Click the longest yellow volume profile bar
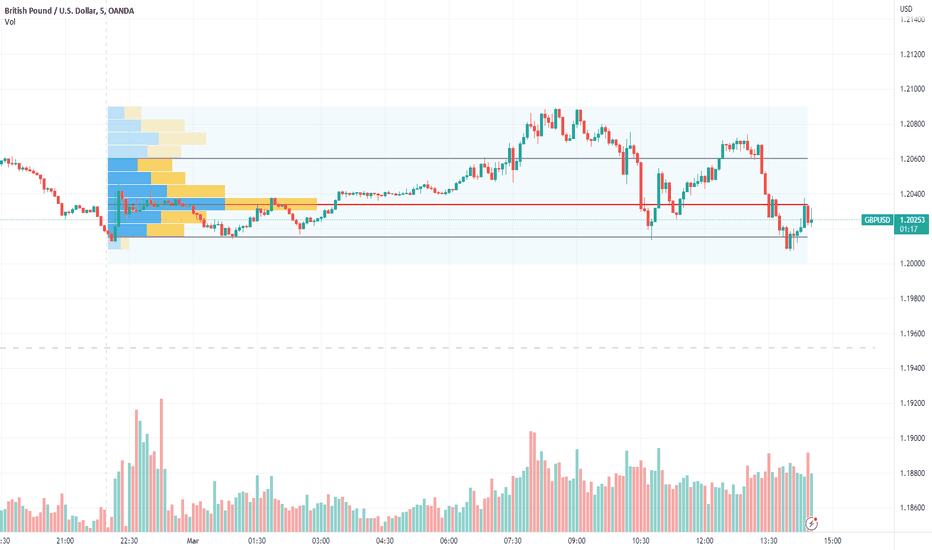 [271, 204]
